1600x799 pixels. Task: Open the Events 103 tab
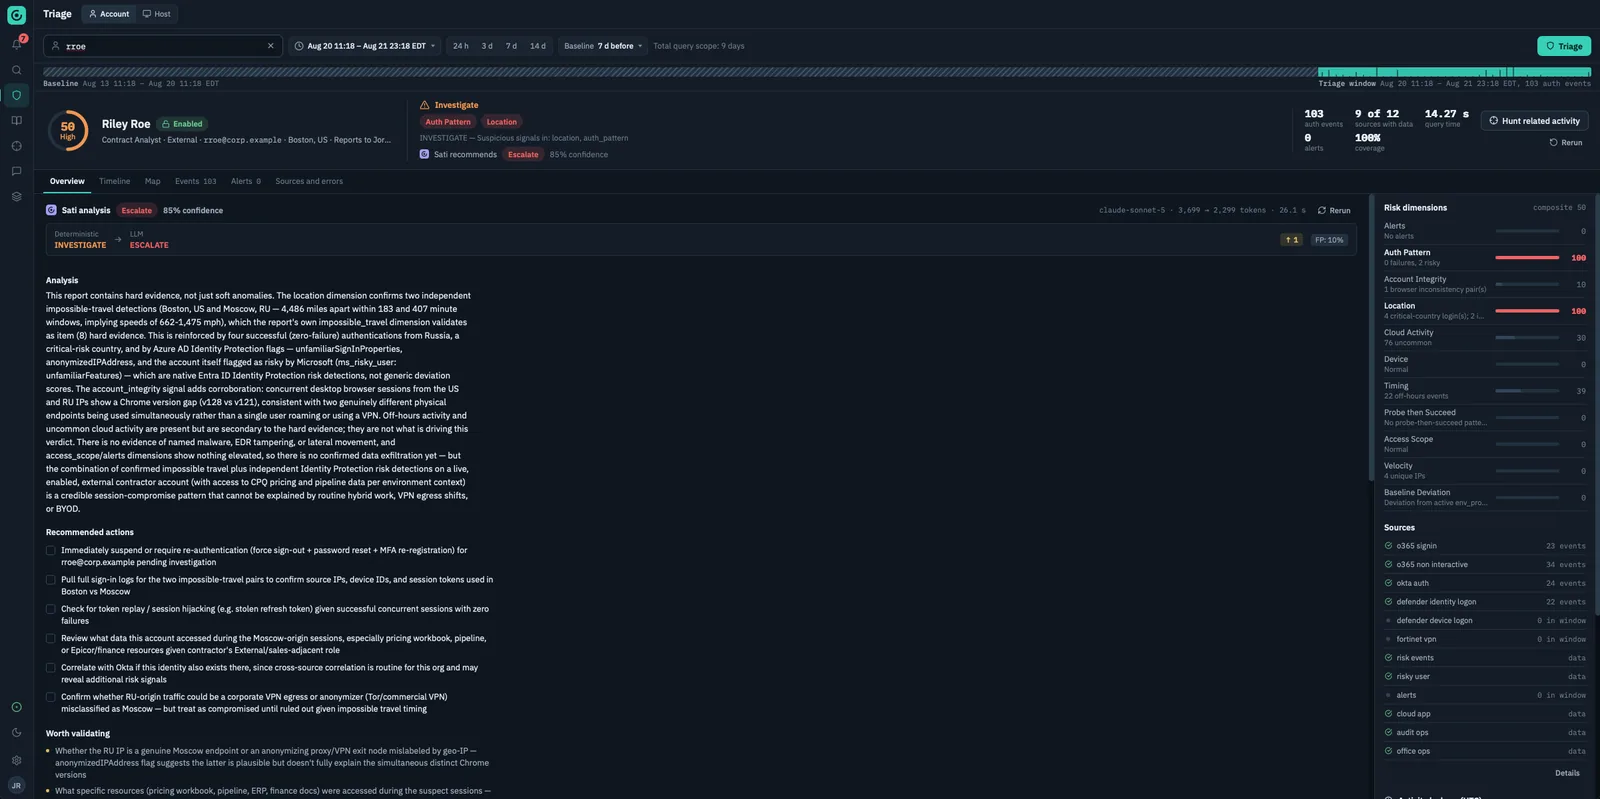[x=195, y=181]
